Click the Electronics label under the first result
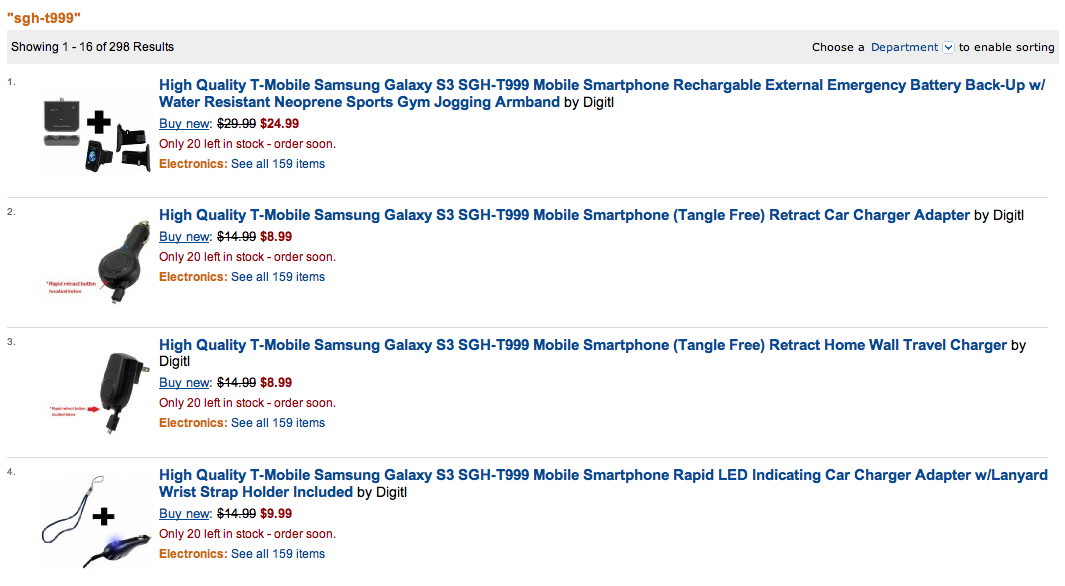 click(x=192, y=164)
